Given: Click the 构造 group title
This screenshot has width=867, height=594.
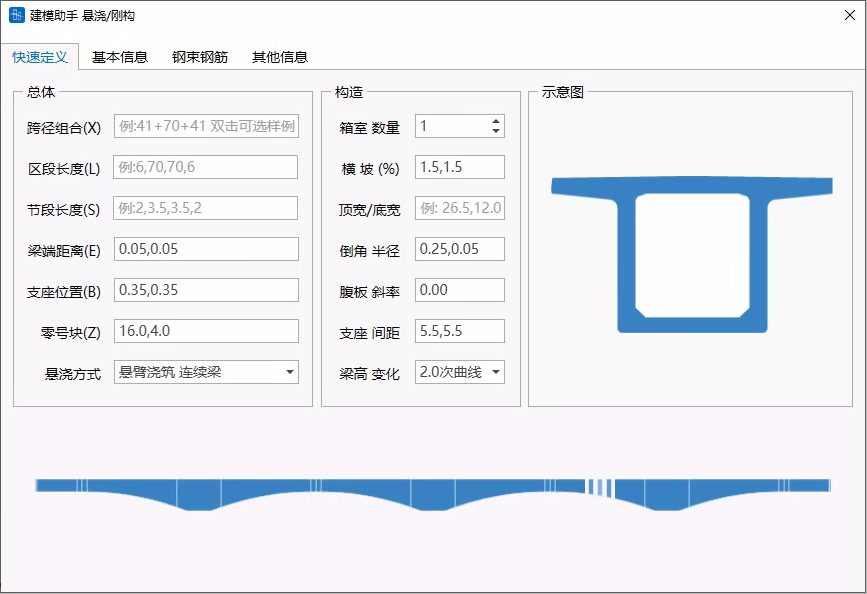Looking at the screenshot, I should click(x=349, y=92).
